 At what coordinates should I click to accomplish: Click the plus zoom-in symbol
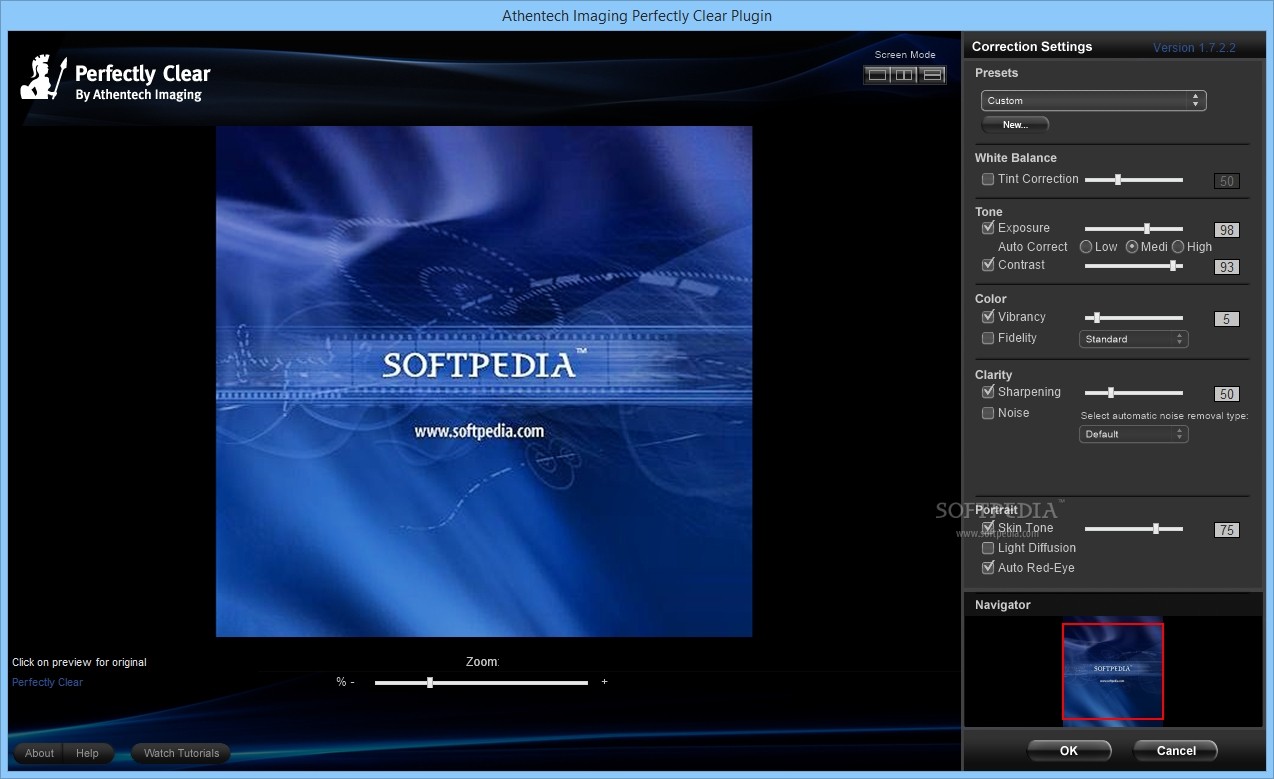point(604,682)
